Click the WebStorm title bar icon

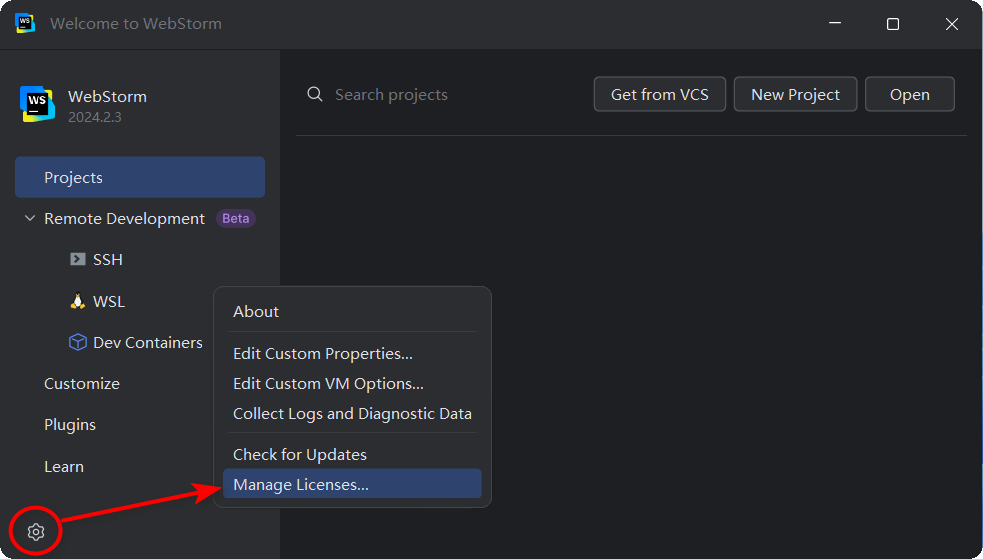click(25, 23)
